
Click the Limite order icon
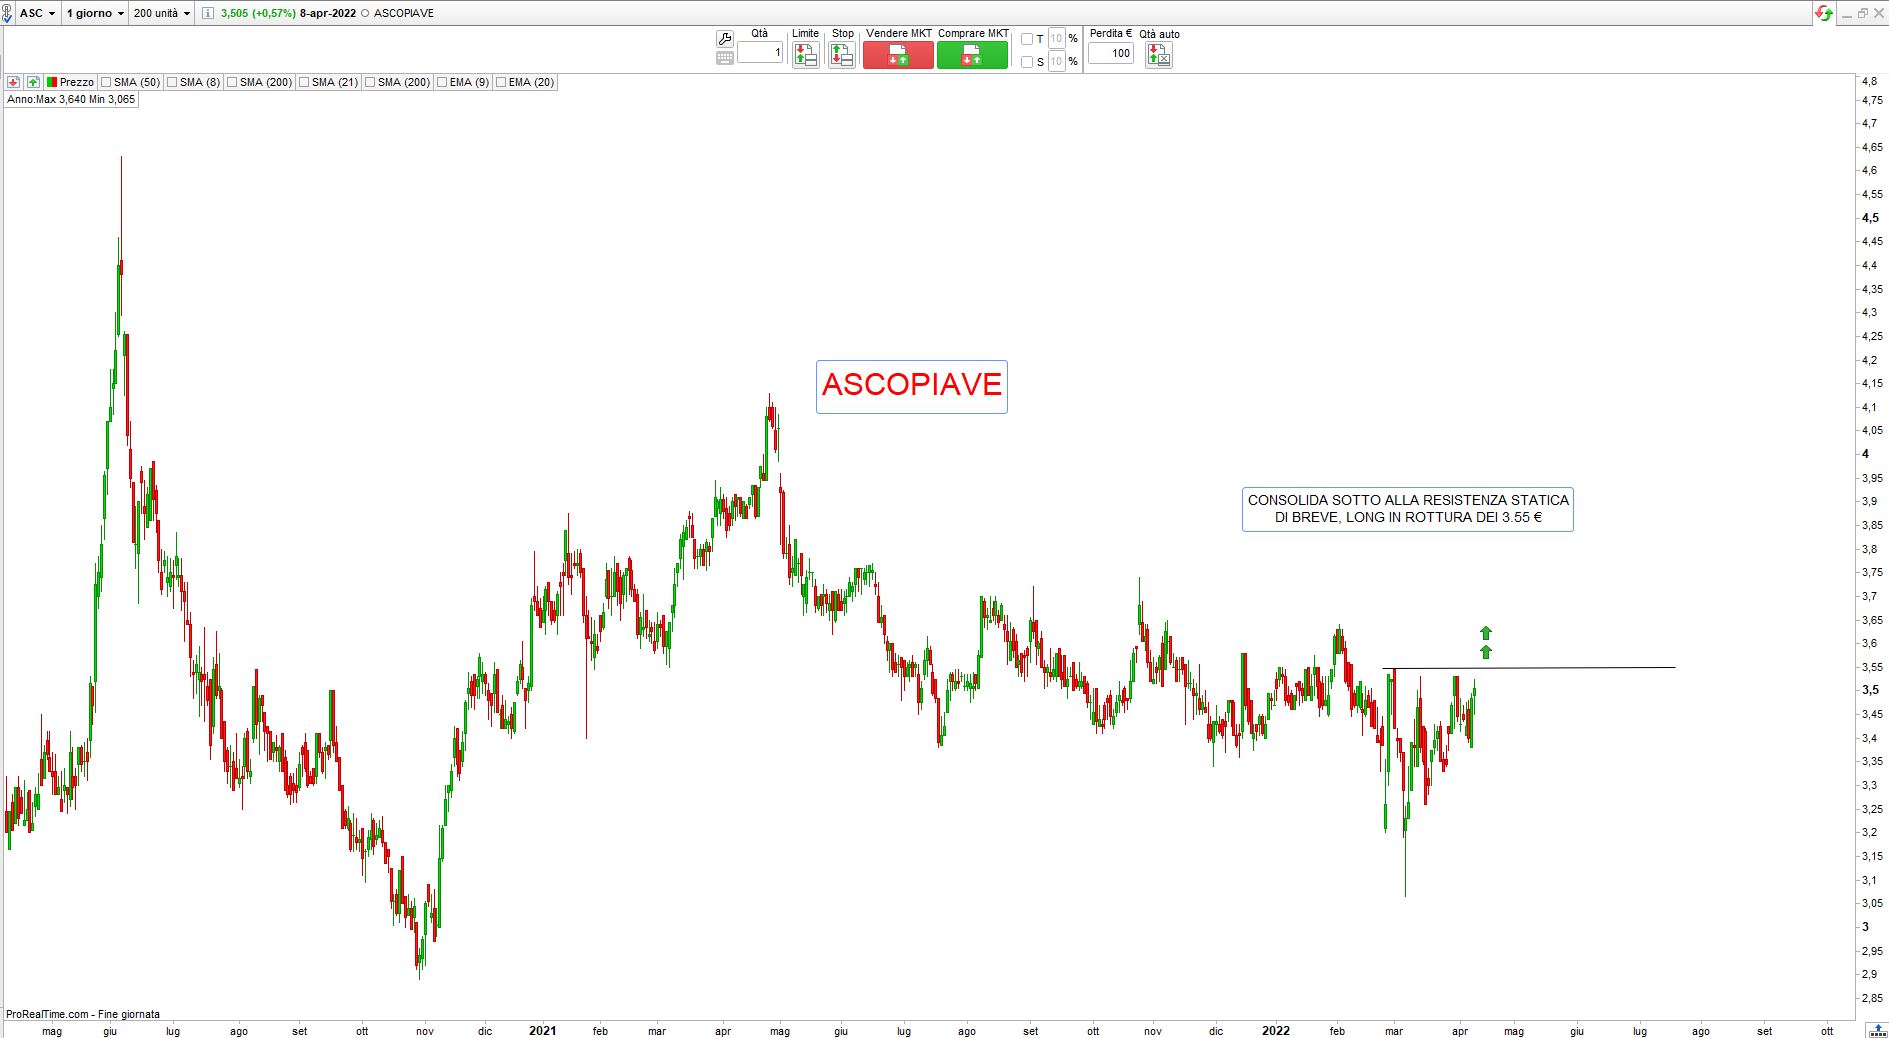coord(805,55)
